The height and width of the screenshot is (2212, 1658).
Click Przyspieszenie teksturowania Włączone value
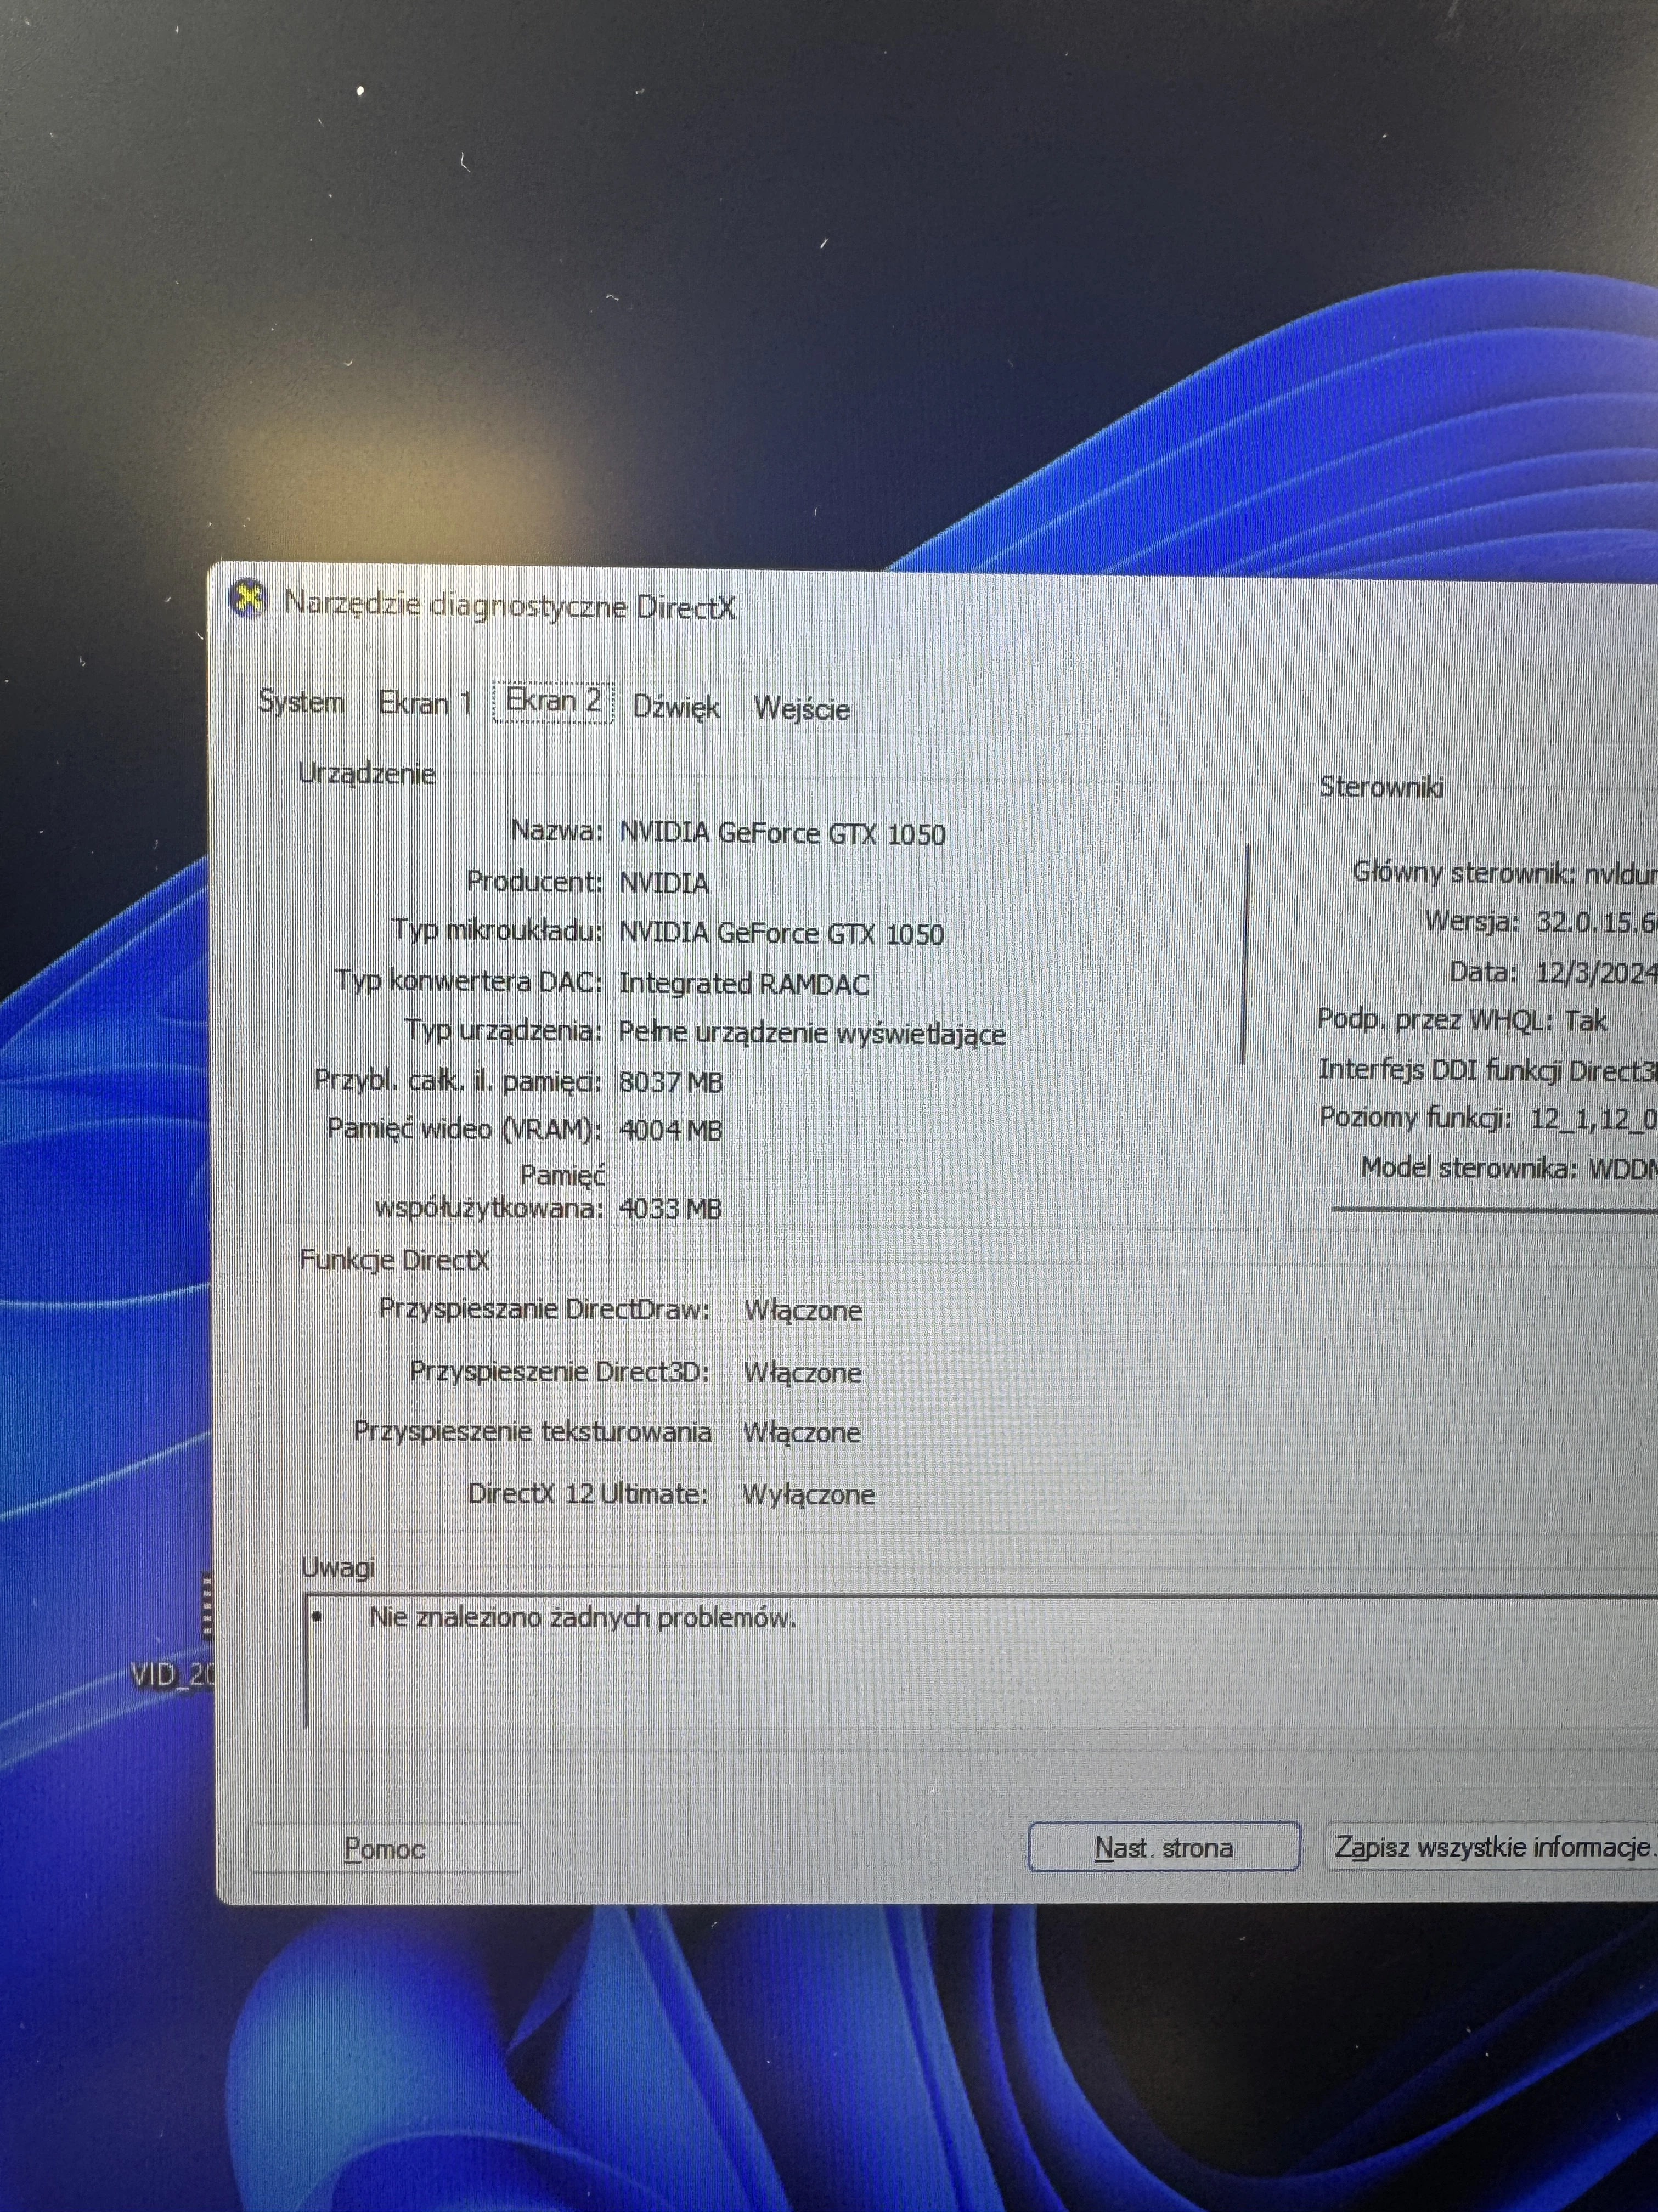[x=801, y=1432]
